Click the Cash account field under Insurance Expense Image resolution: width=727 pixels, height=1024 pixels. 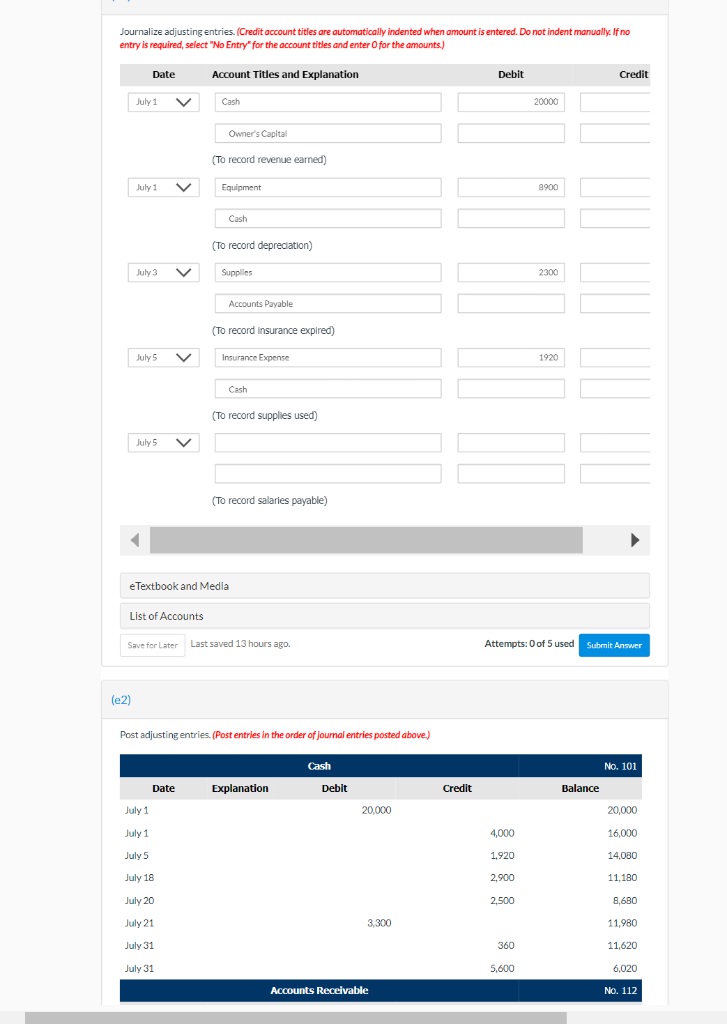[328, 389]
